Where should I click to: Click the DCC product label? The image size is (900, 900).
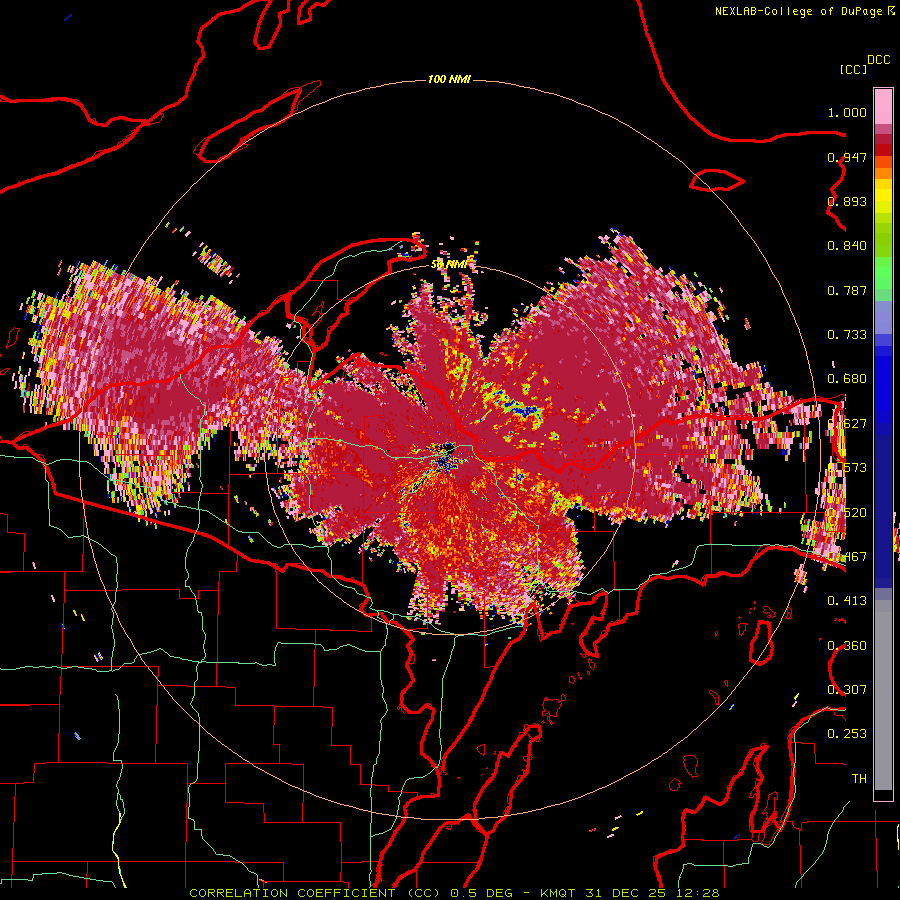pos(879,60)
